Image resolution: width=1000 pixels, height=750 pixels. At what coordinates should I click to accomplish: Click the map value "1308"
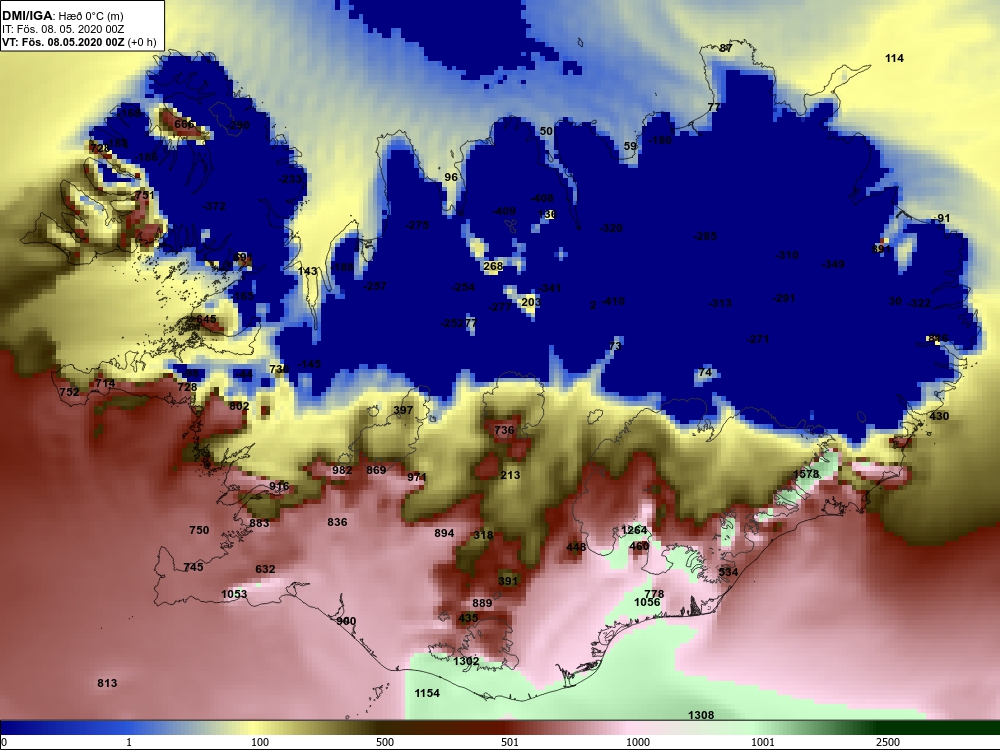[701, 716]
